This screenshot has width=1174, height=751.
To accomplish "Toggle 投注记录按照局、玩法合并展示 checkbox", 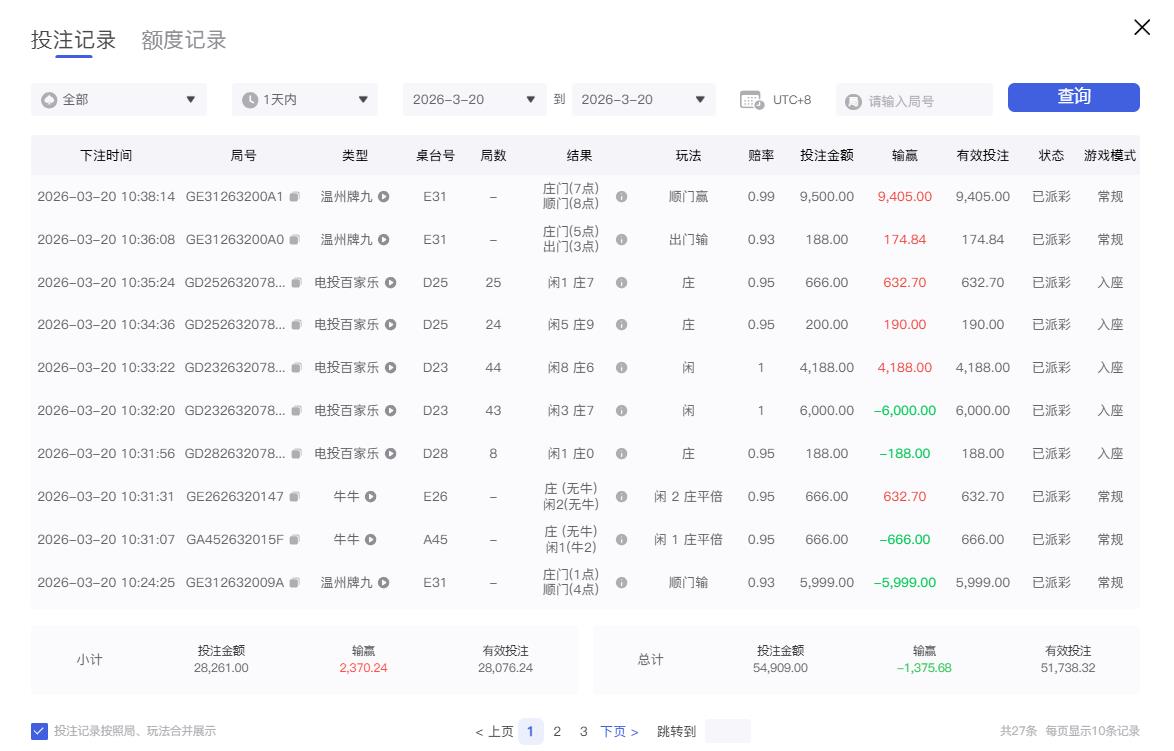I will coord(39,731).
